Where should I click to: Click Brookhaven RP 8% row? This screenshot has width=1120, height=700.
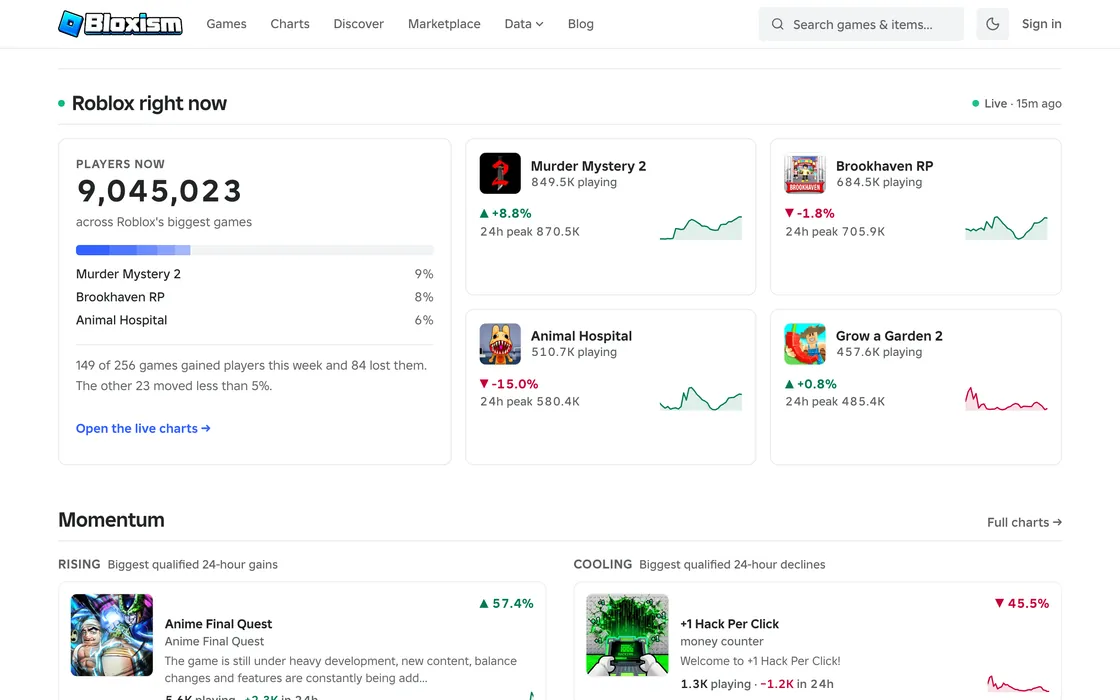tap(254, 296)
